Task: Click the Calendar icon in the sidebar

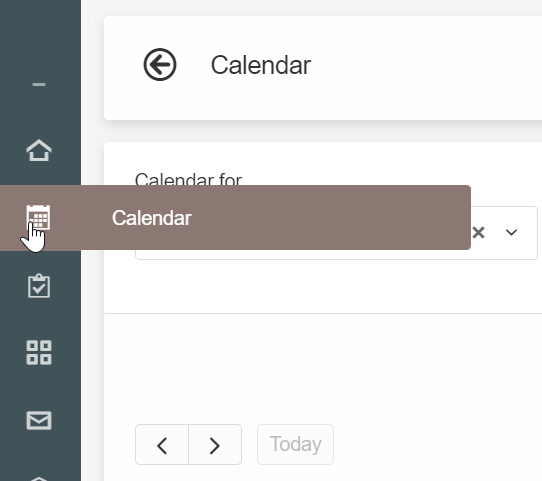Action: point(38,217)
